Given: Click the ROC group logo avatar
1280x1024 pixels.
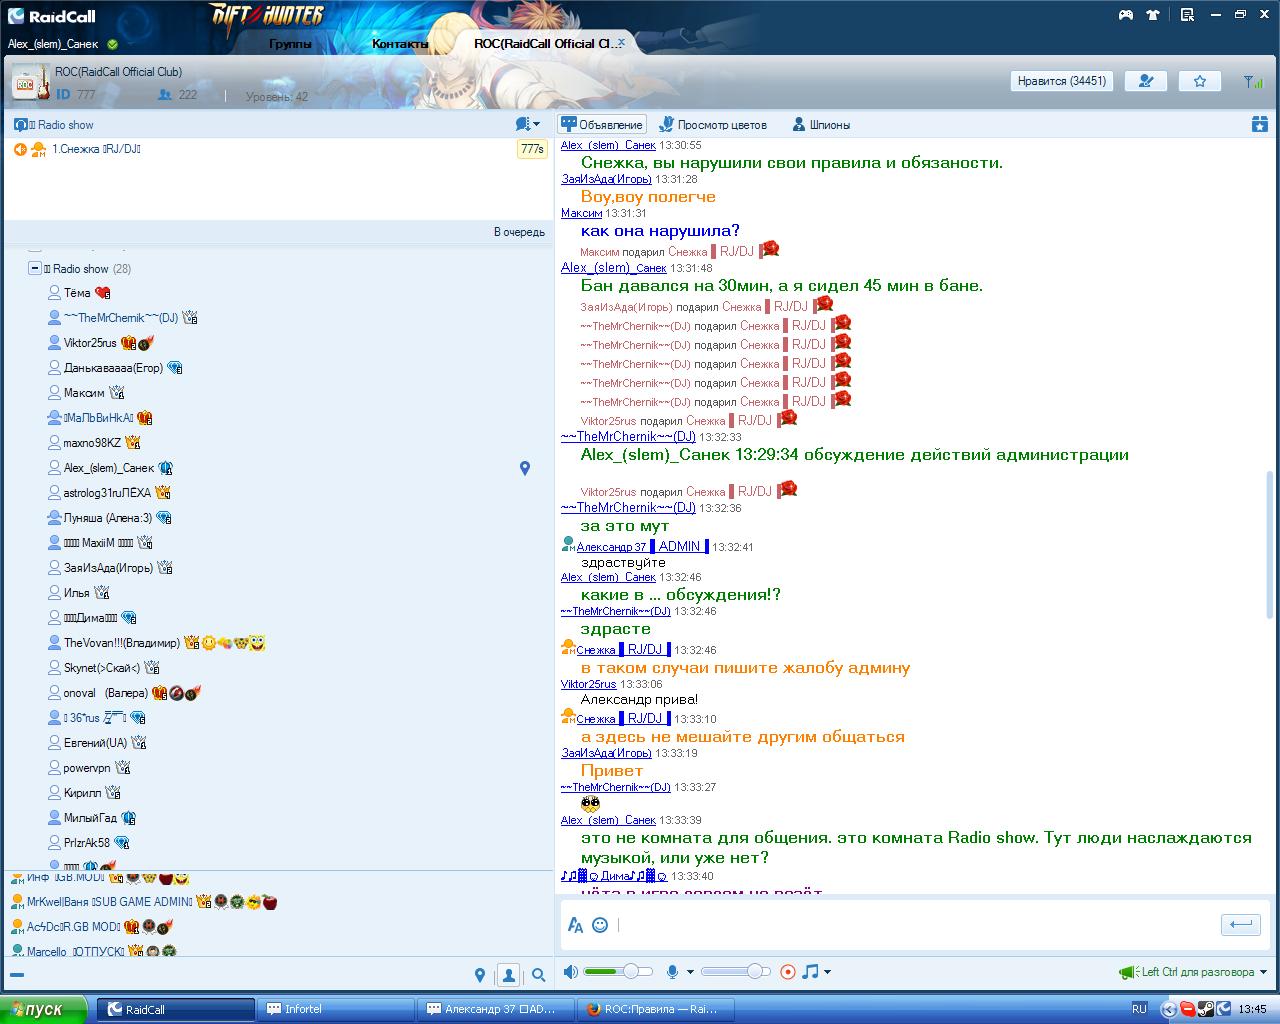Looking at the screenshot, I should tap(31, 82).
